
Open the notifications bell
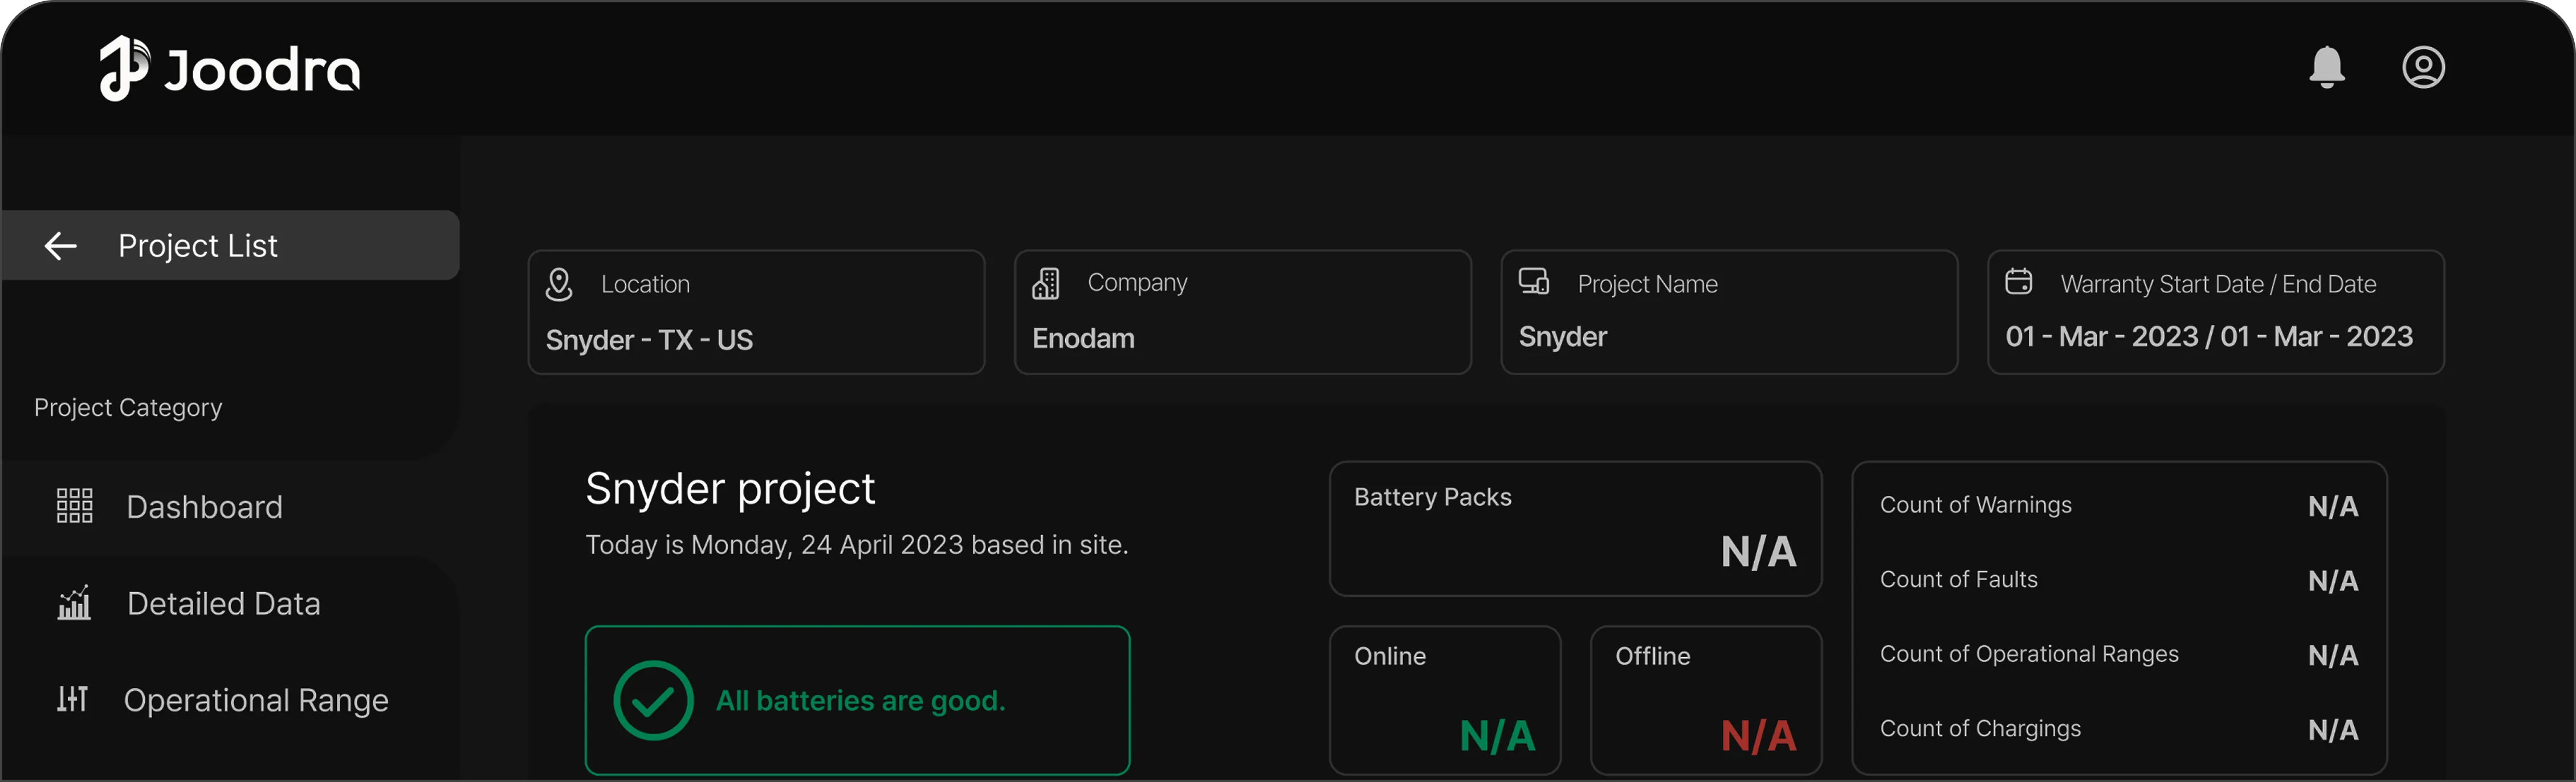[2326, 67]
